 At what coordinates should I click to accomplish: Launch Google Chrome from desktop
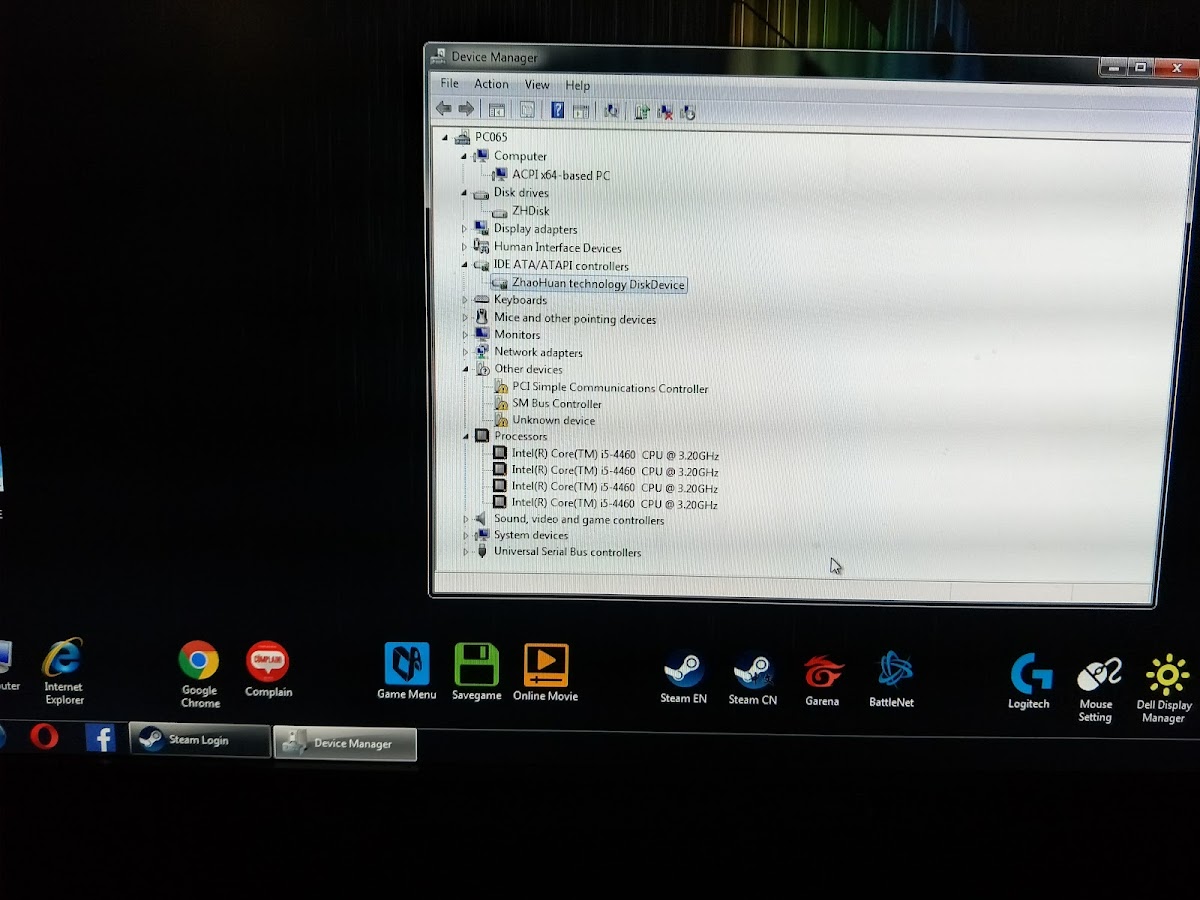(x=199, y=675)
